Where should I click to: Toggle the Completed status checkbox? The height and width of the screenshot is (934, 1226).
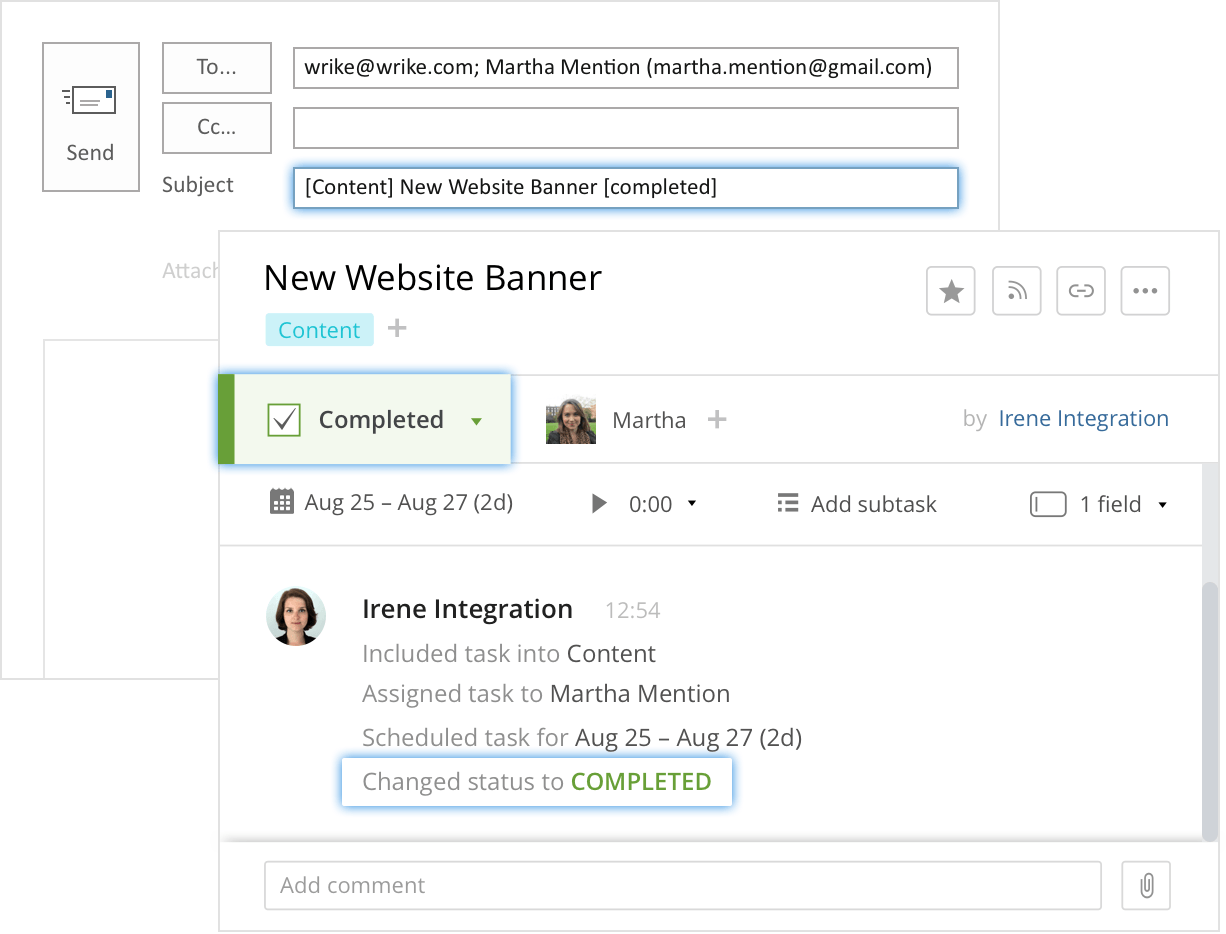tap(285, 420)
